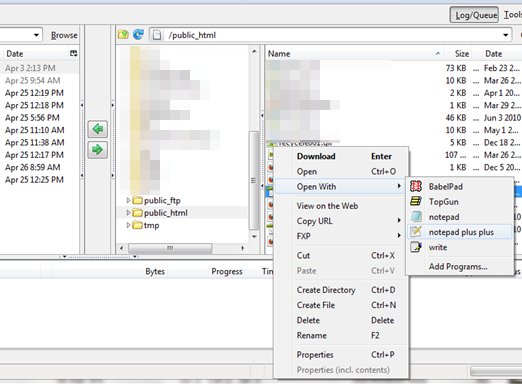Choose Download from the context menu

pos(341,156)
